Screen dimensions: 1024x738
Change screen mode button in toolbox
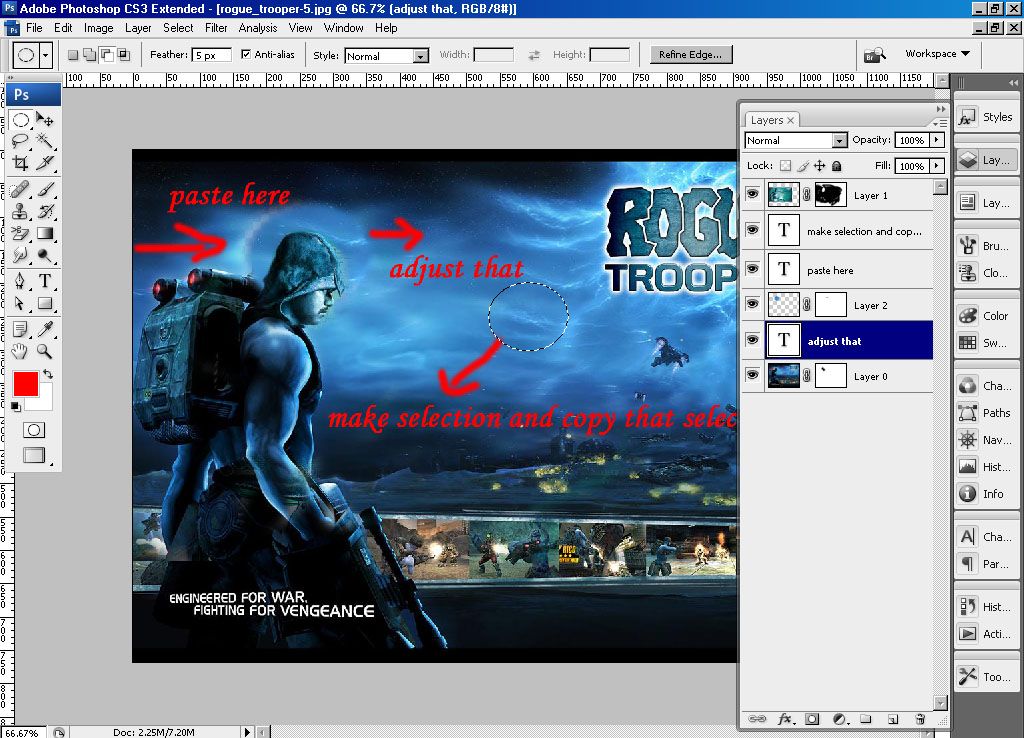click(x=34, y=455)
